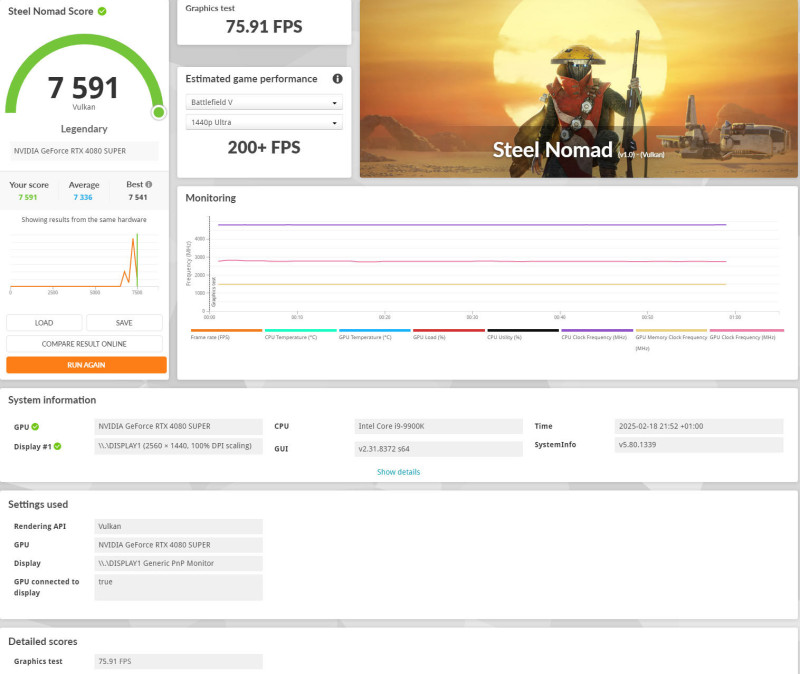800x674 pixels.
Task: Toggle the Frame rate (FPS) legend swatch
Action: (x=226, y=331)
